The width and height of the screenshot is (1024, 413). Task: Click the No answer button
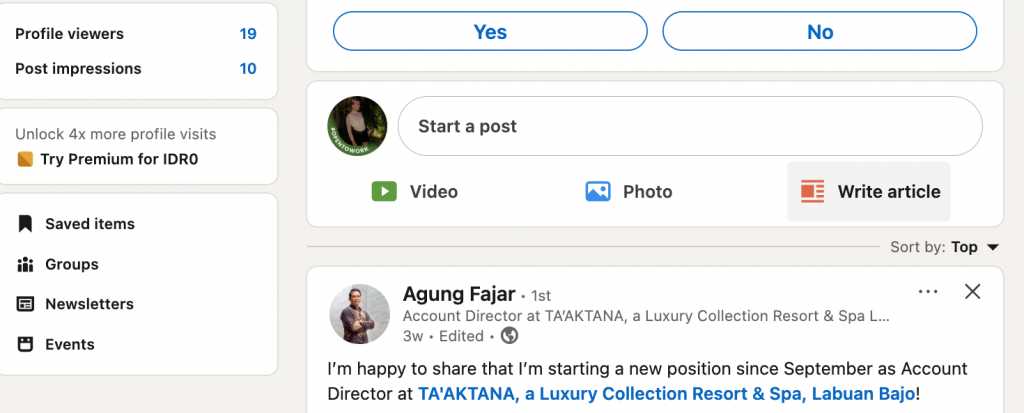click(x=820, y=31)
